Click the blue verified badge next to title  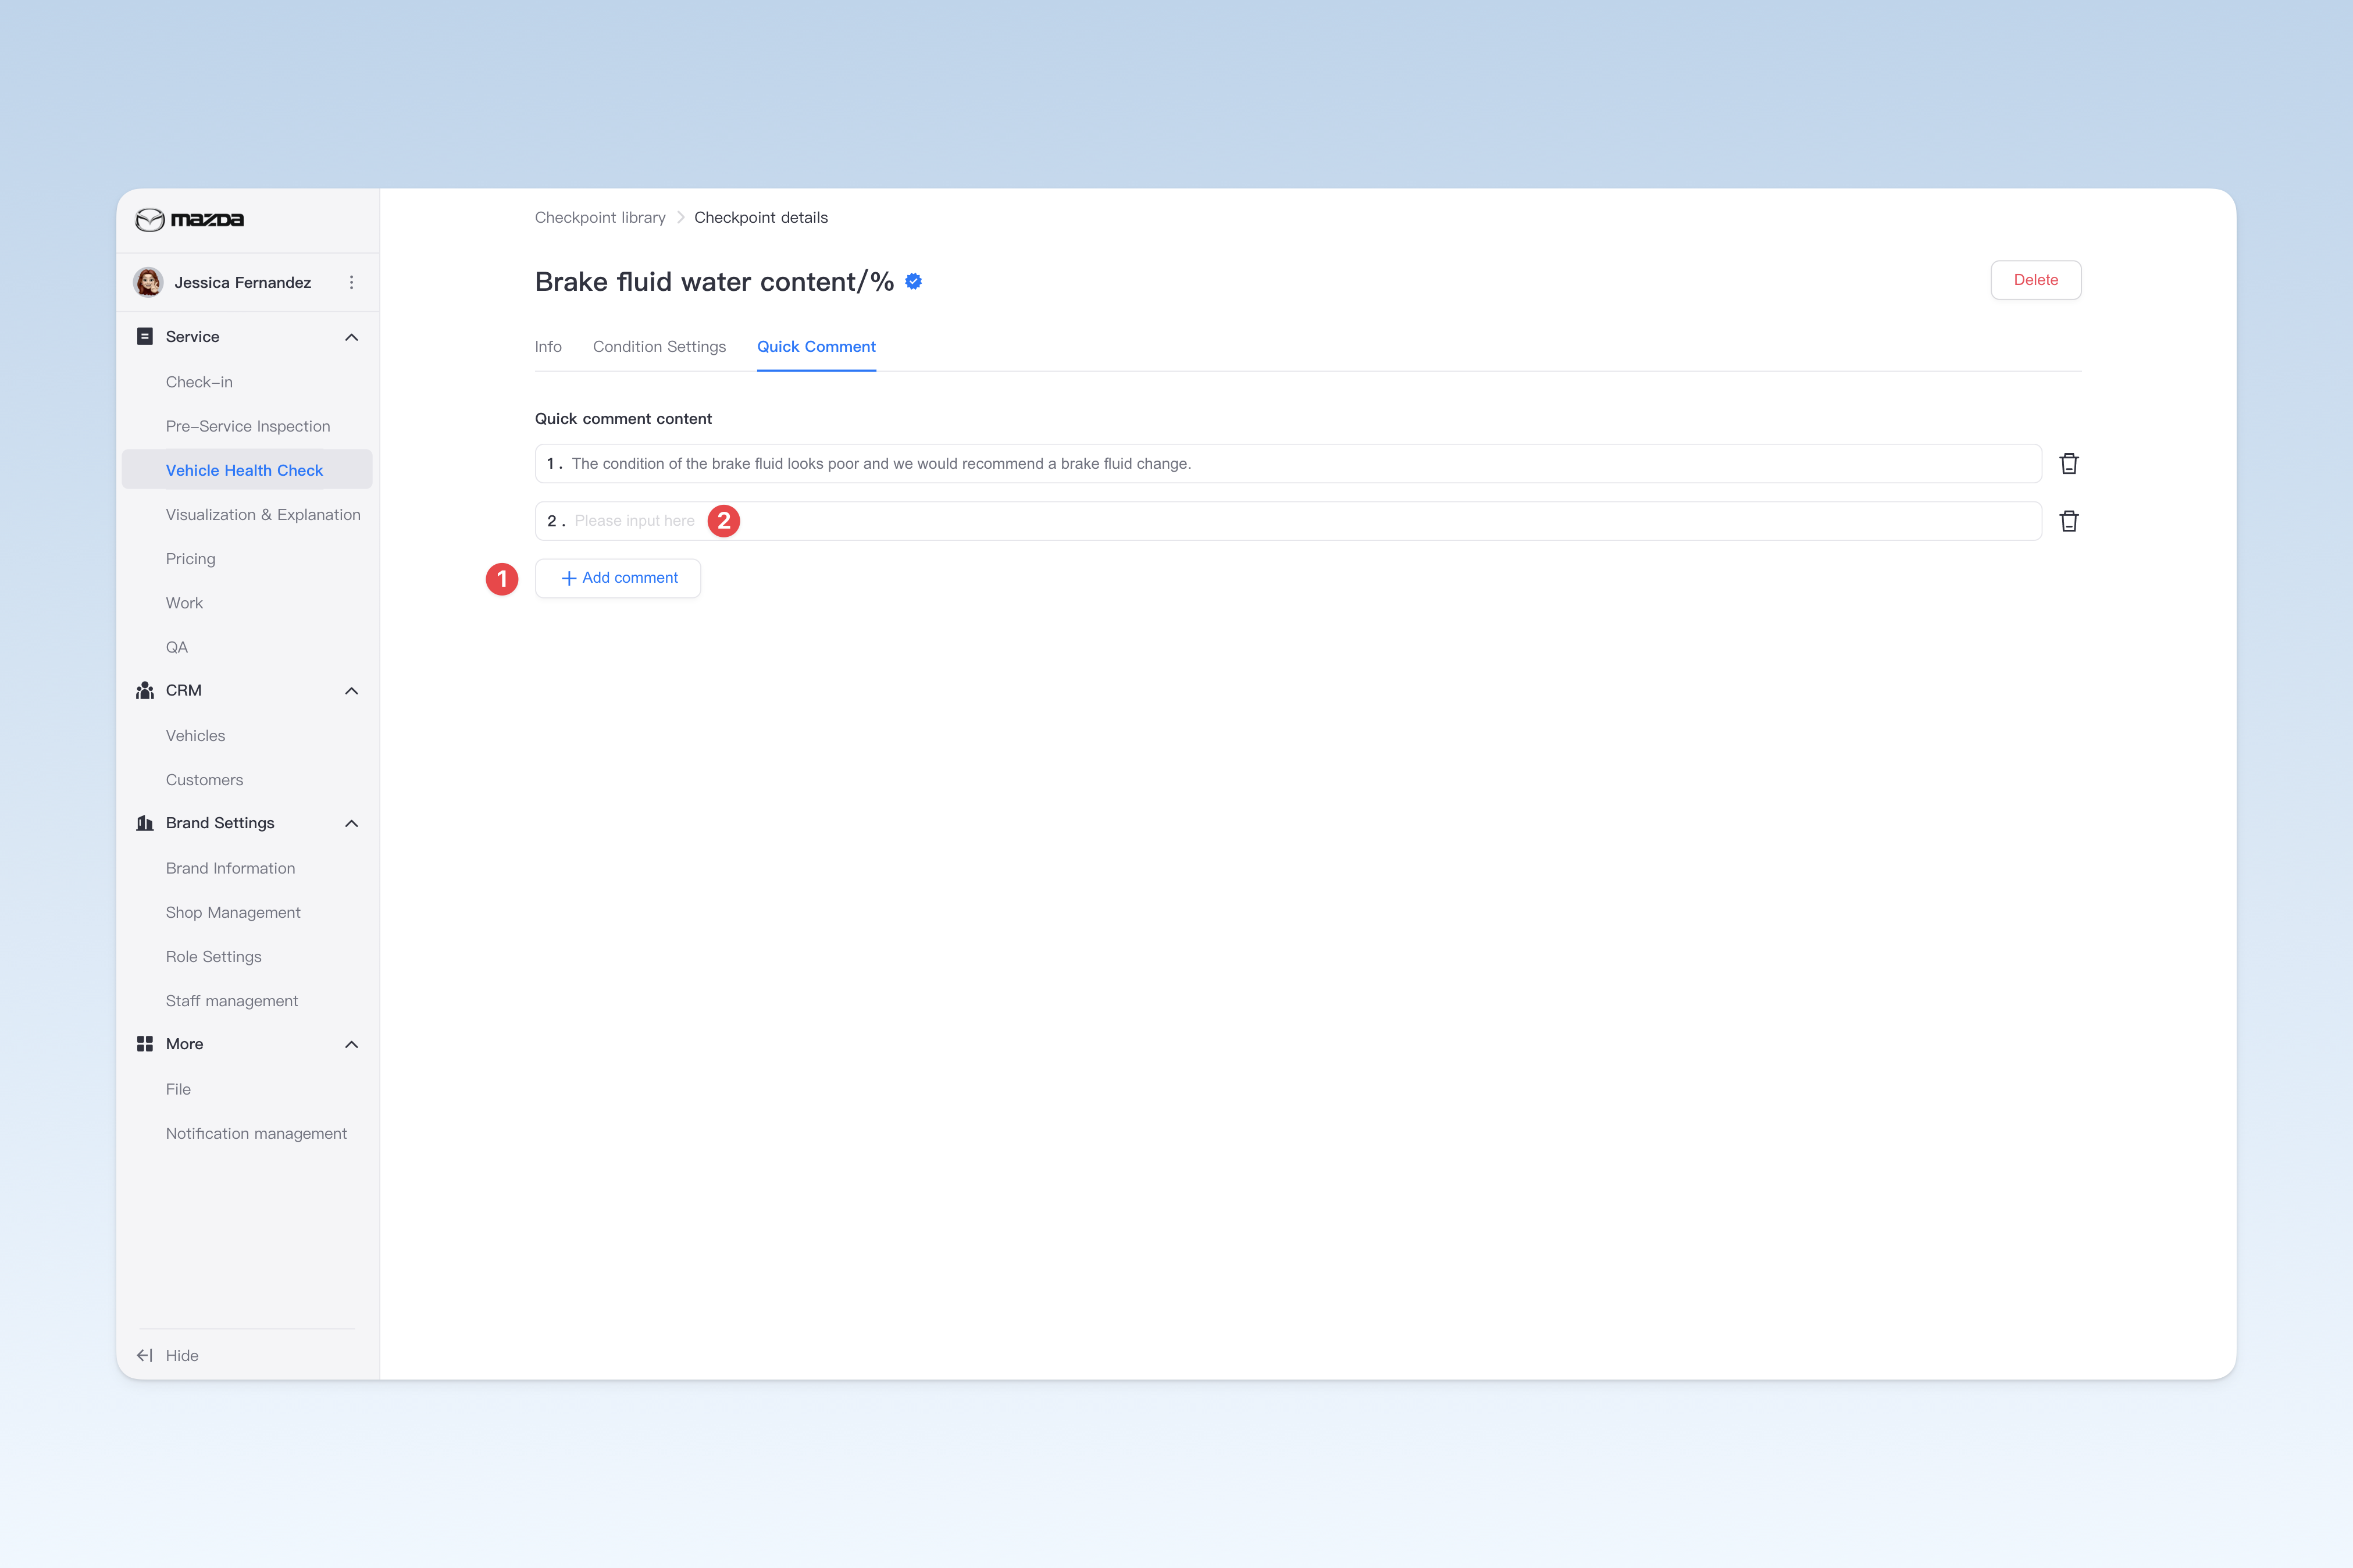(x=913, y=282)
